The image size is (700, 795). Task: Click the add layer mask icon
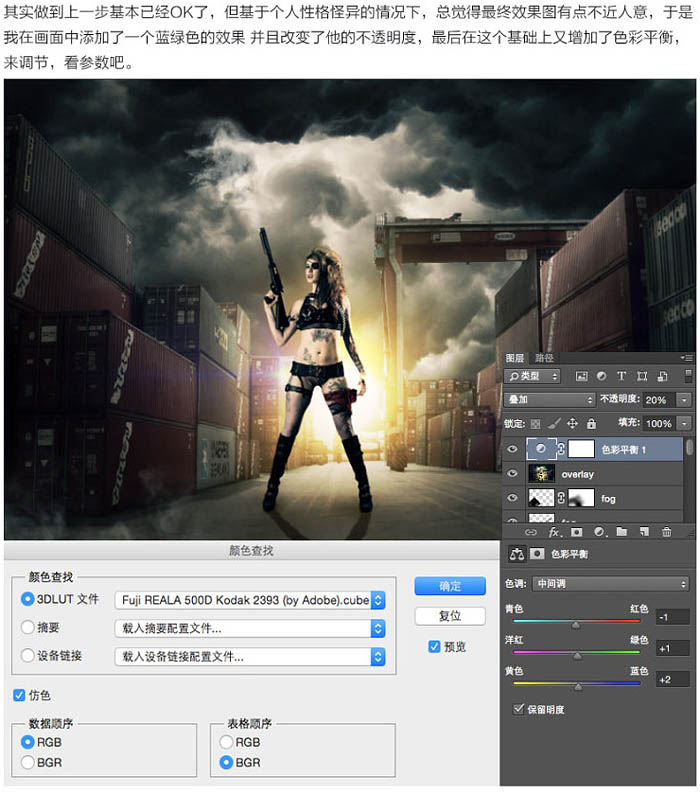coord(576,532)
